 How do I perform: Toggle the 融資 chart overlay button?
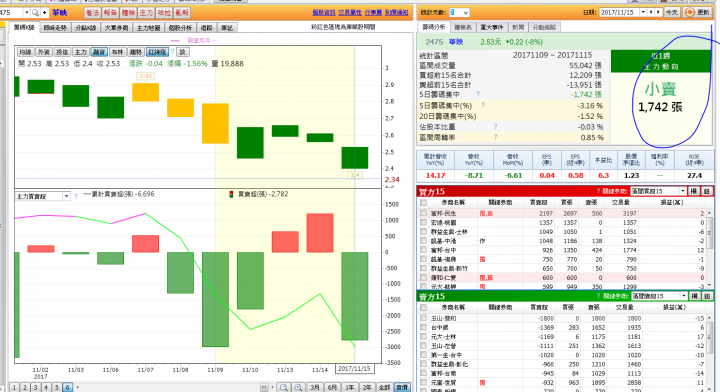(x=99, y=52)
